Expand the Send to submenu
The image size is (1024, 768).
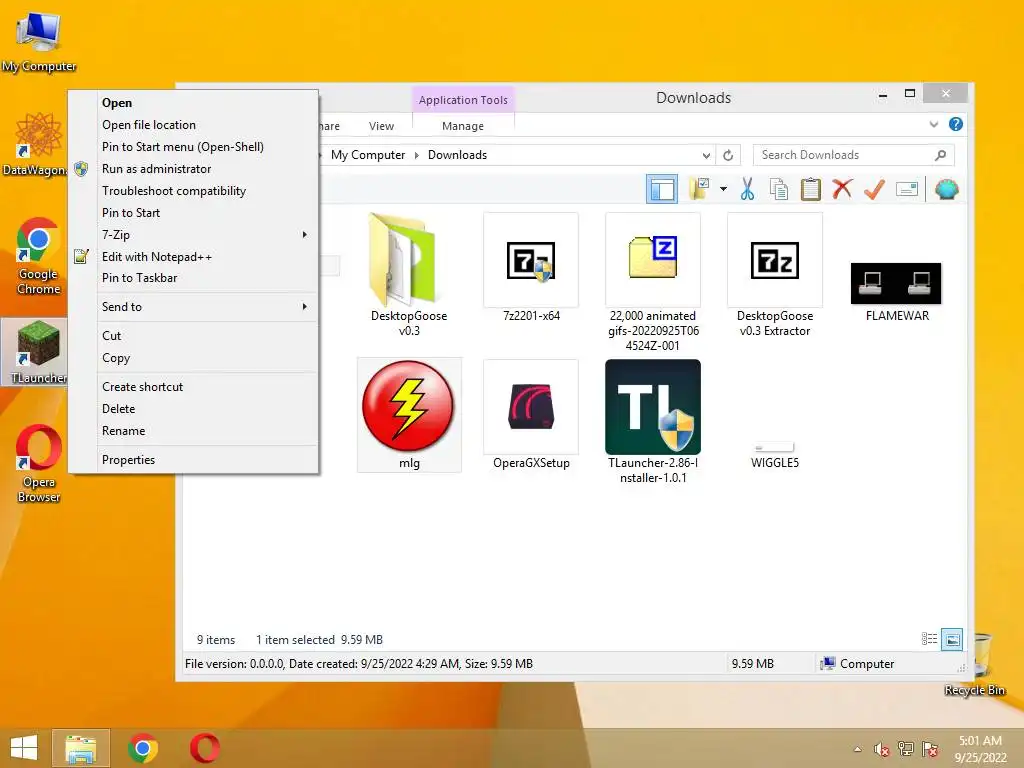tap(194, 307)
